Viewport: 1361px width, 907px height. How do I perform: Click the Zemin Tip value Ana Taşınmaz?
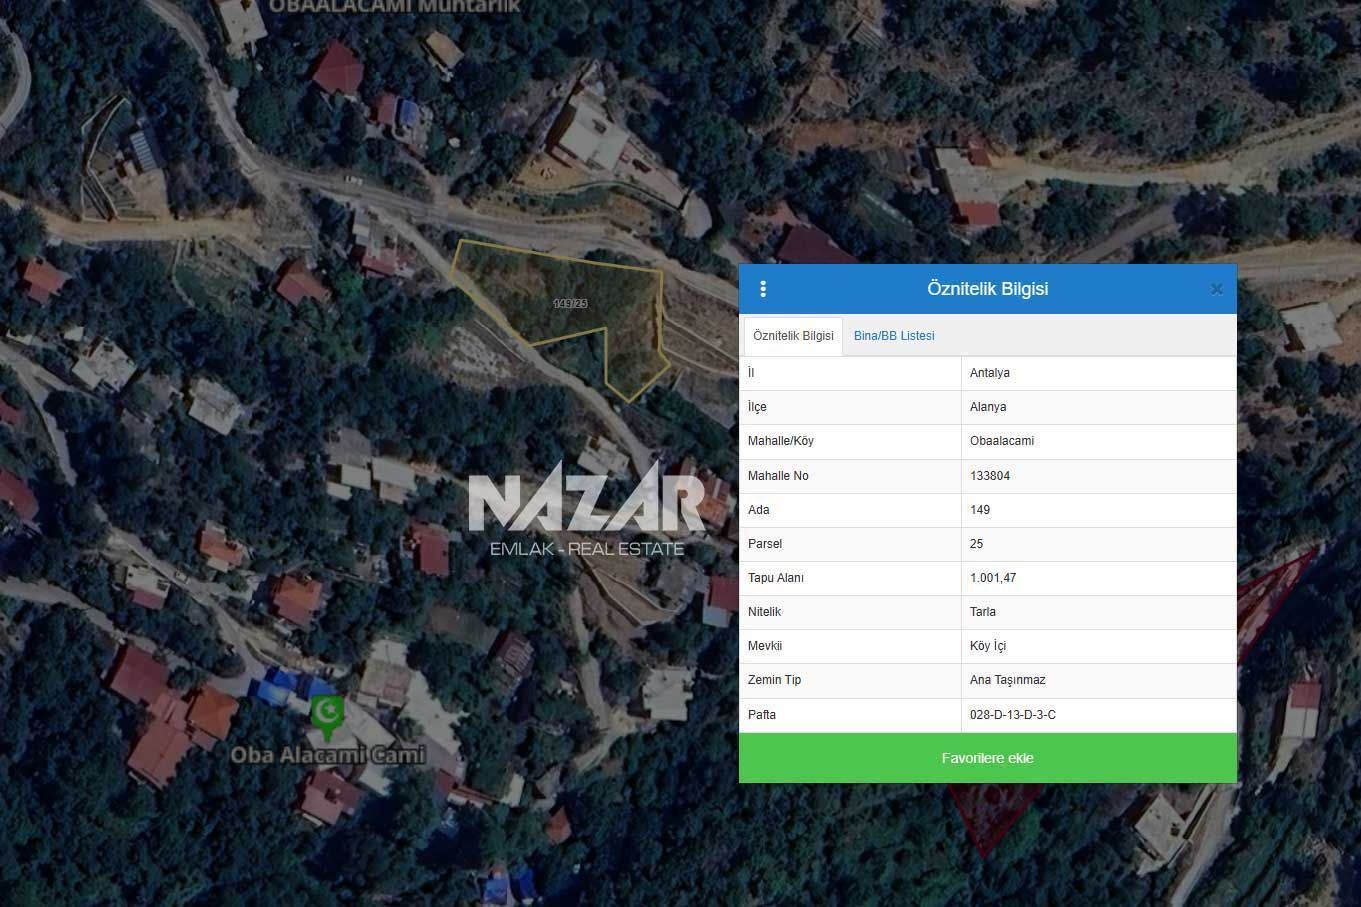(x=1007, y=680)
